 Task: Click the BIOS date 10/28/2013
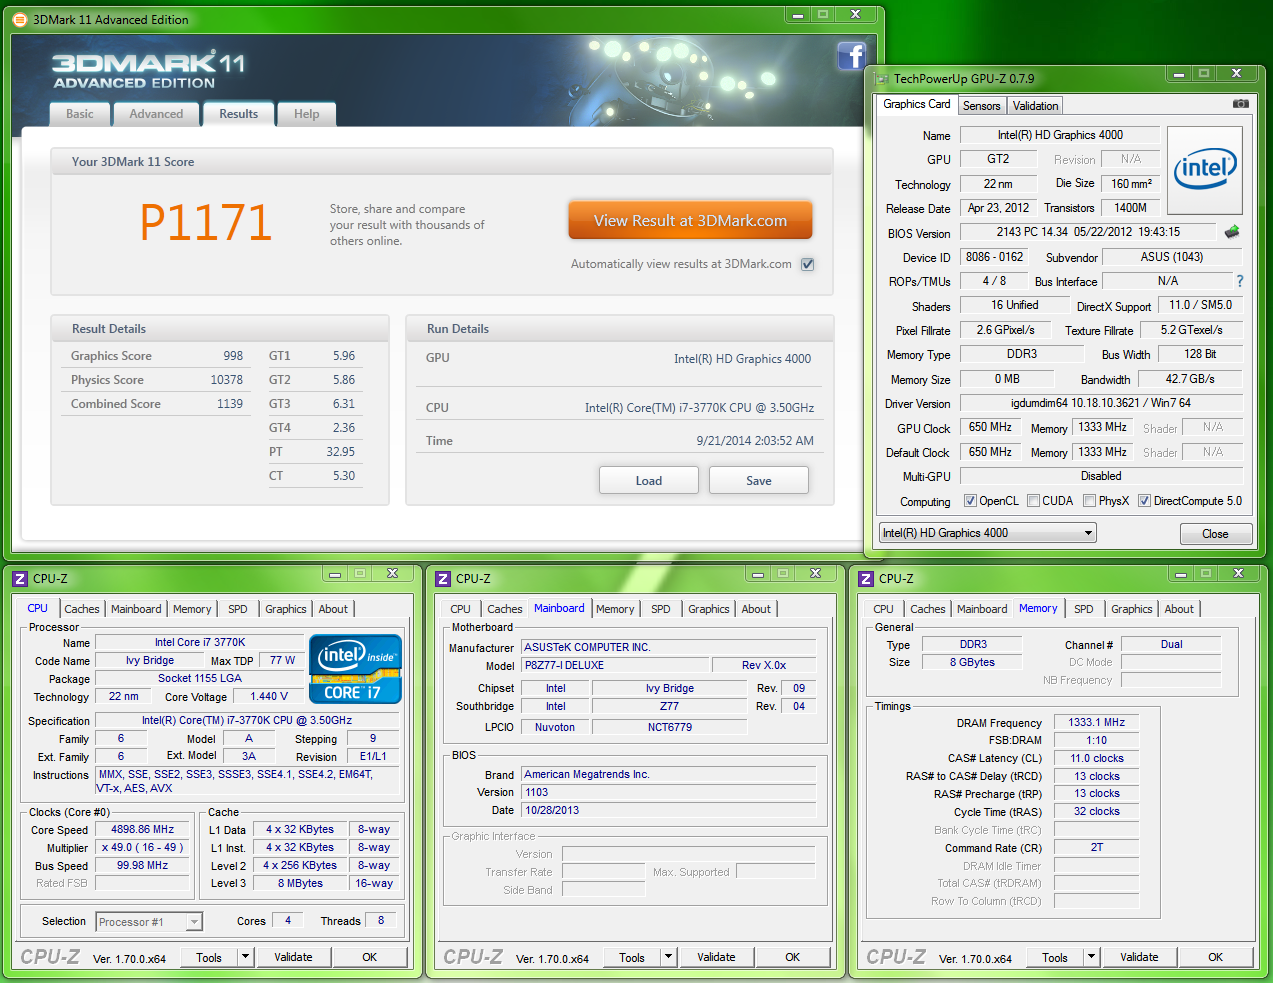669,810
